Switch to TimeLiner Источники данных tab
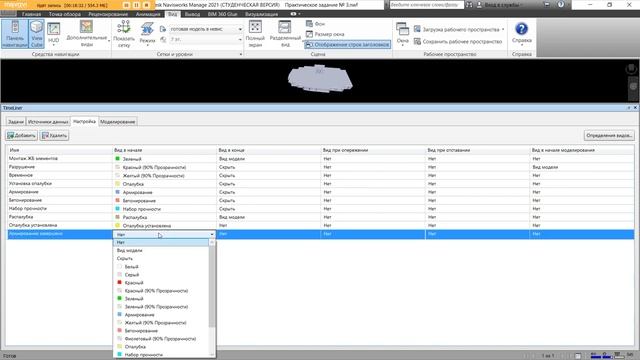This screenshot has width=640, height=360. (48, 122)
